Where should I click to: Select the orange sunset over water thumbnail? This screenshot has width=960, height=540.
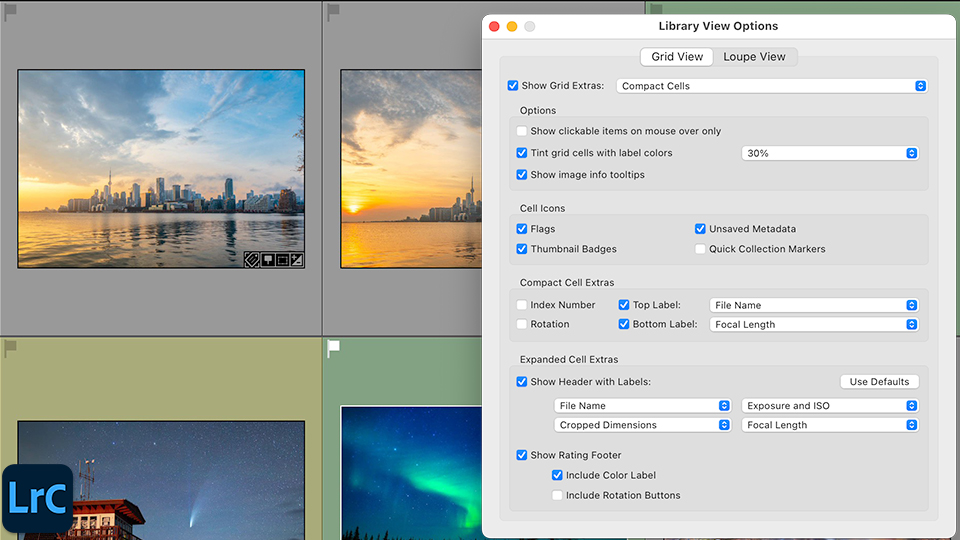coord(411,168)
